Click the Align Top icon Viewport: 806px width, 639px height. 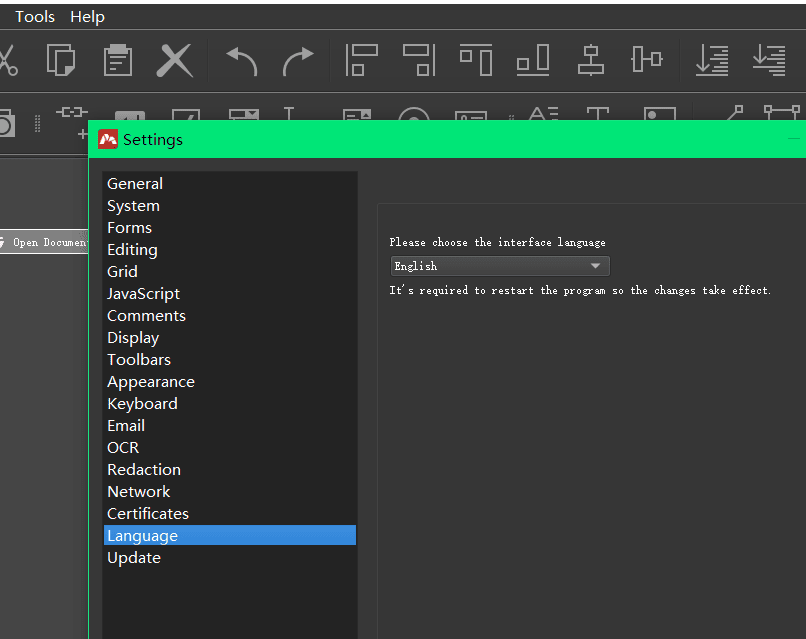click(x=476, y=60)
